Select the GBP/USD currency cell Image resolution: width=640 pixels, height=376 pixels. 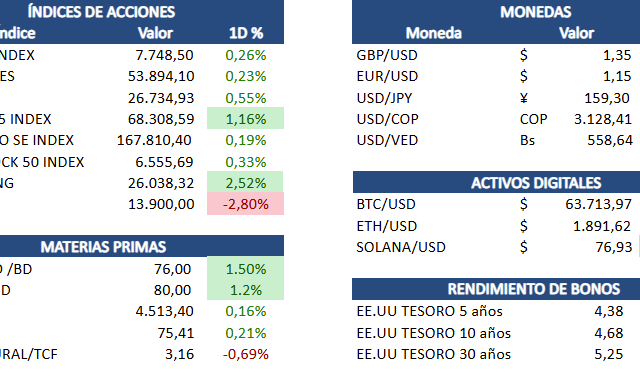(x=387, y=55)
